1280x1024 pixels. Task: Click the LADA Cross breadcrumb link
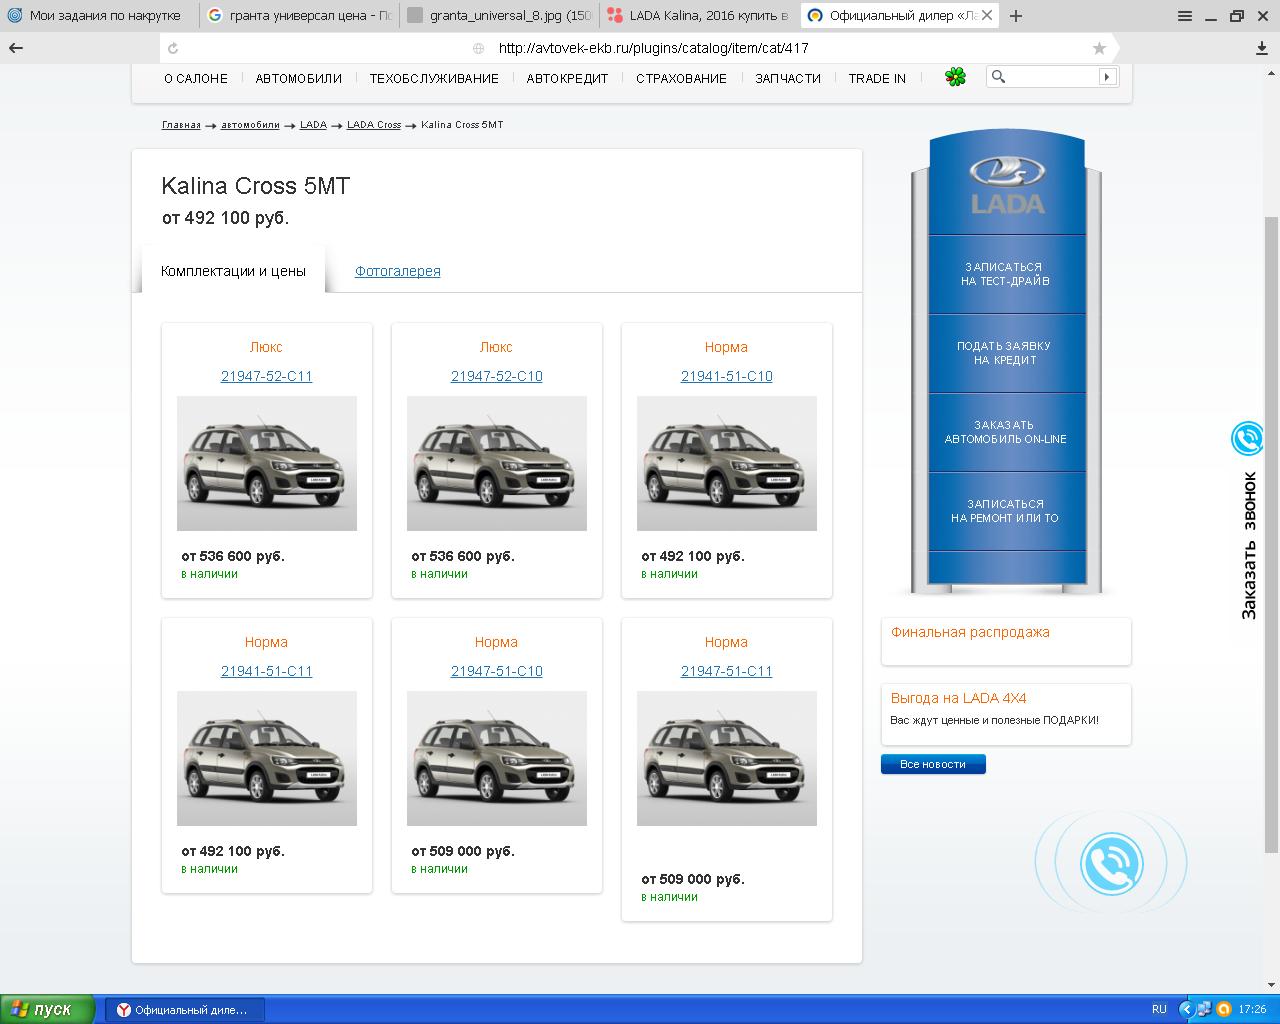pos(373,125)
